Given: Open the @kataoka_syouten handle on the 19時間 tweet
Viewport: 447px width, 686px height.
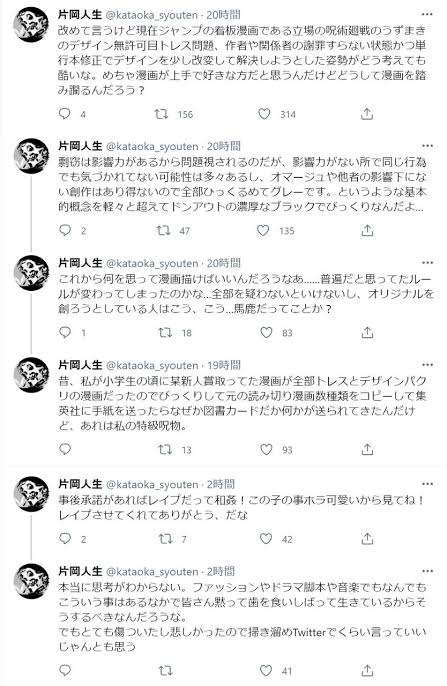Looking at the screenshot, I should [x=152, y=365].
